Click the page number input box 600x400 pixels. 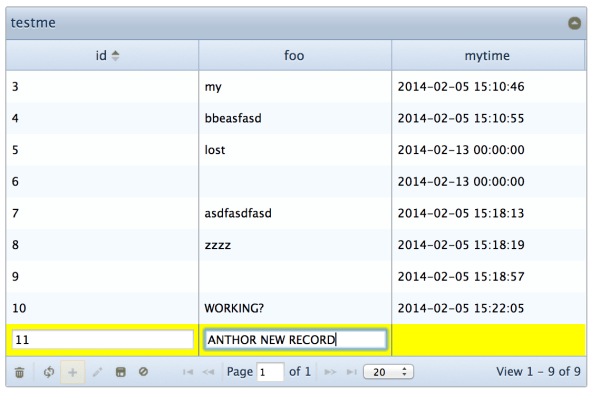click(270, 371)
